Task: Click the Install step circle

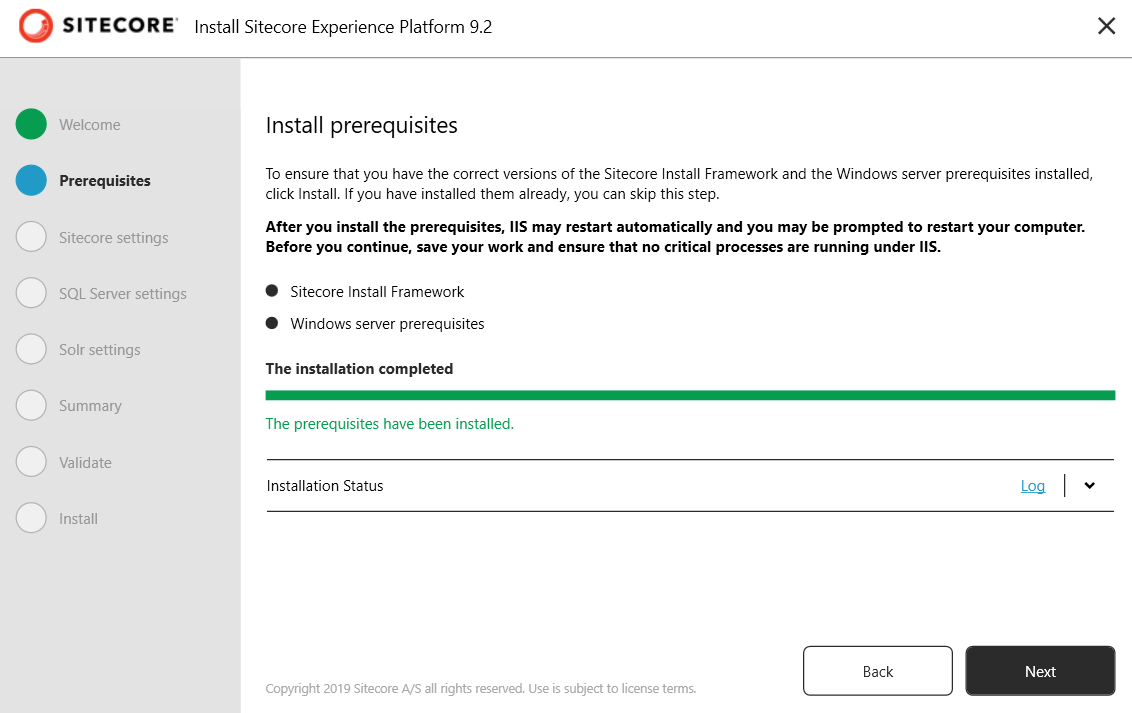Action: coord(31,518)
